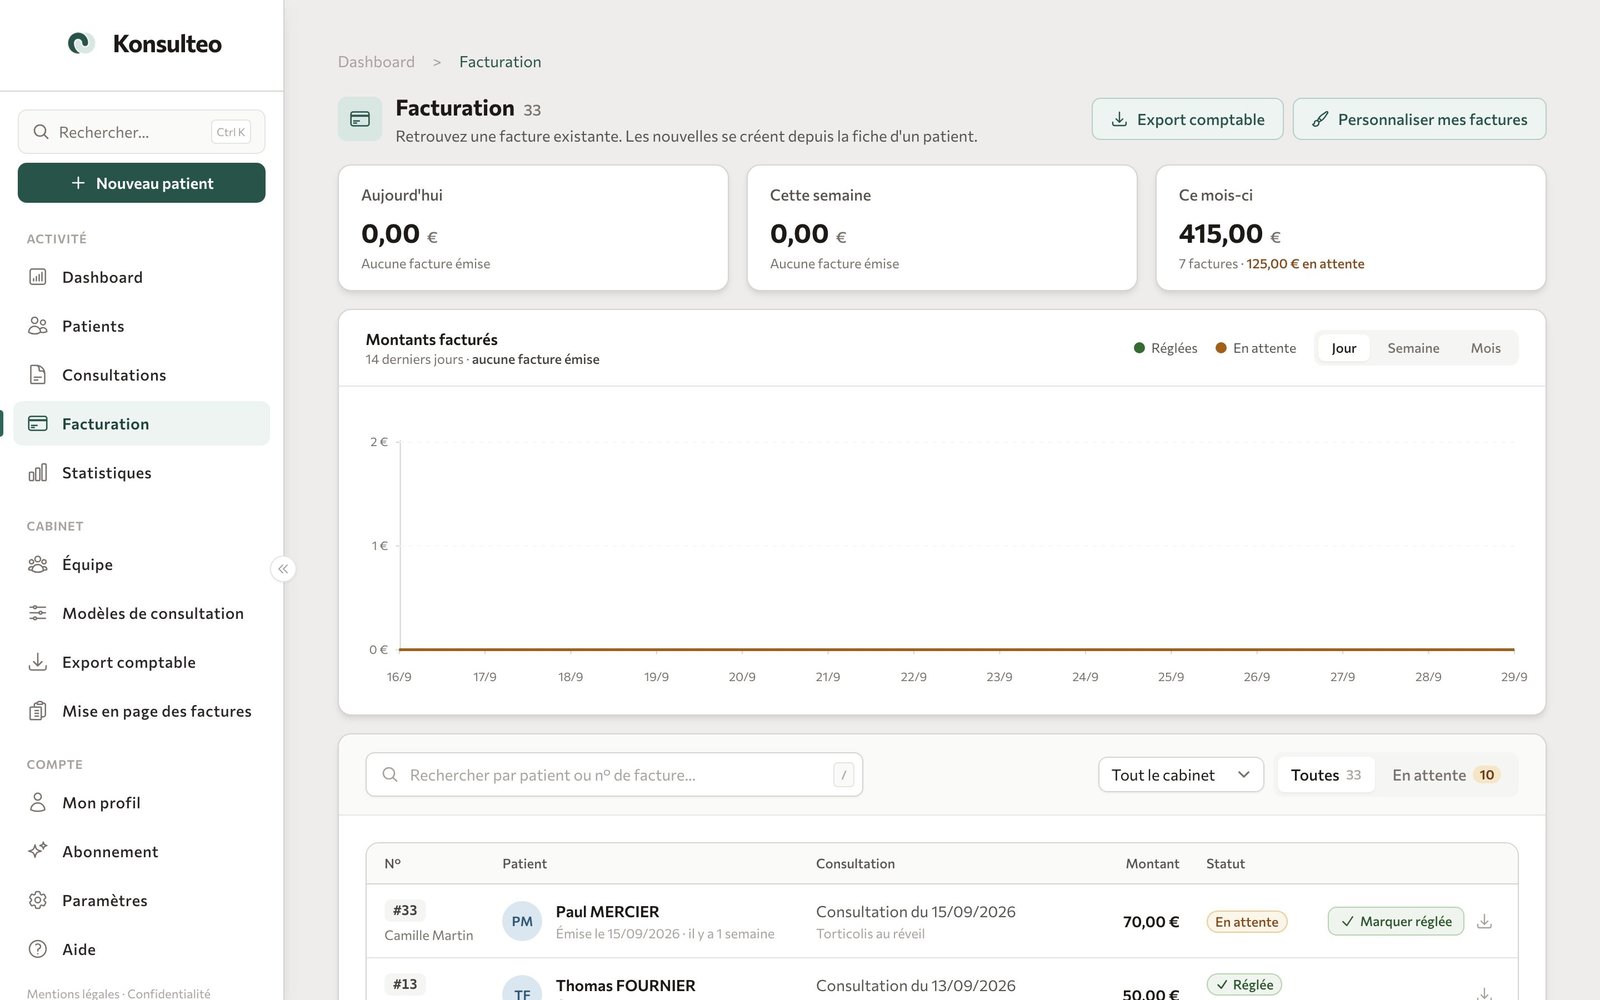Open Statistiques in the sidebar
The width and height of the screenshot is (1600, 1000).
tap(141, 473)
